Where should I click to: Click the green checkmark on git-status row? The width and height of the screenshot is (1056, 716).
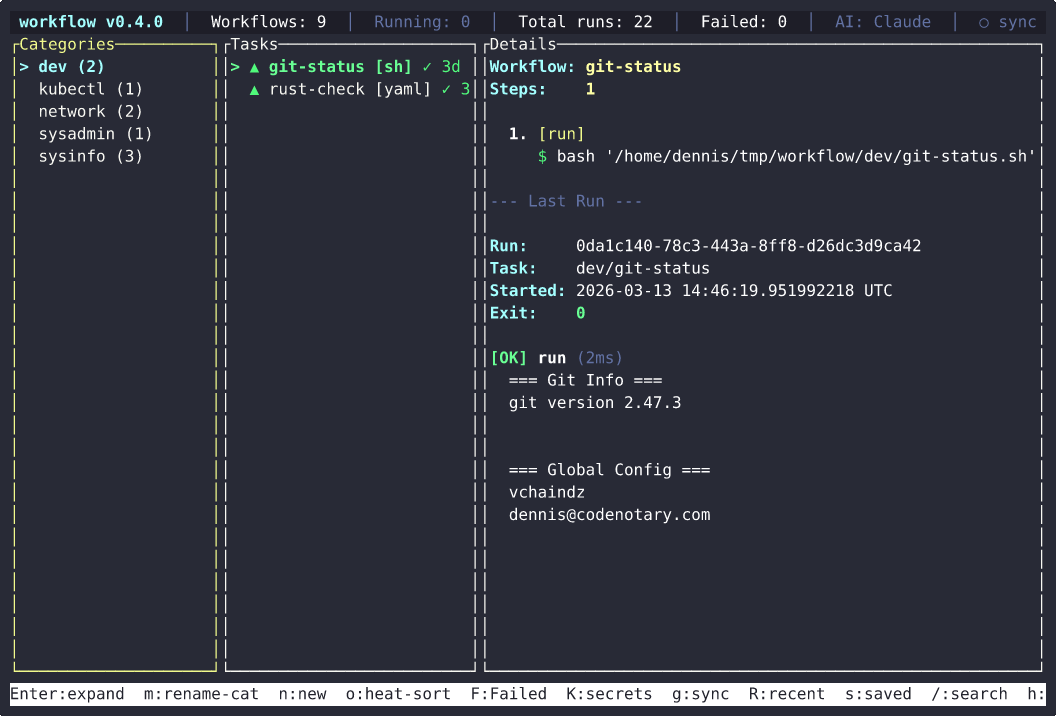[x=427, y=67]
